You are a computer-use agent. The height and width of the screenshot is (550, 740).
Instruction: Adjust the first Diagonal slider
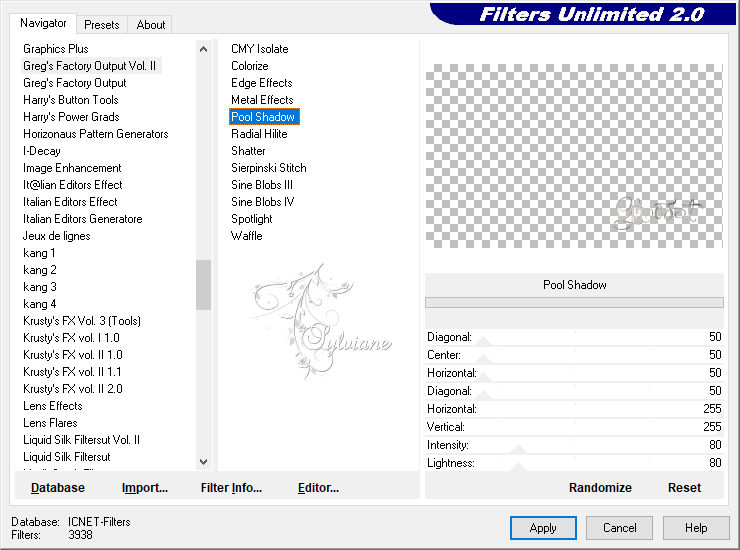point(574,337)
